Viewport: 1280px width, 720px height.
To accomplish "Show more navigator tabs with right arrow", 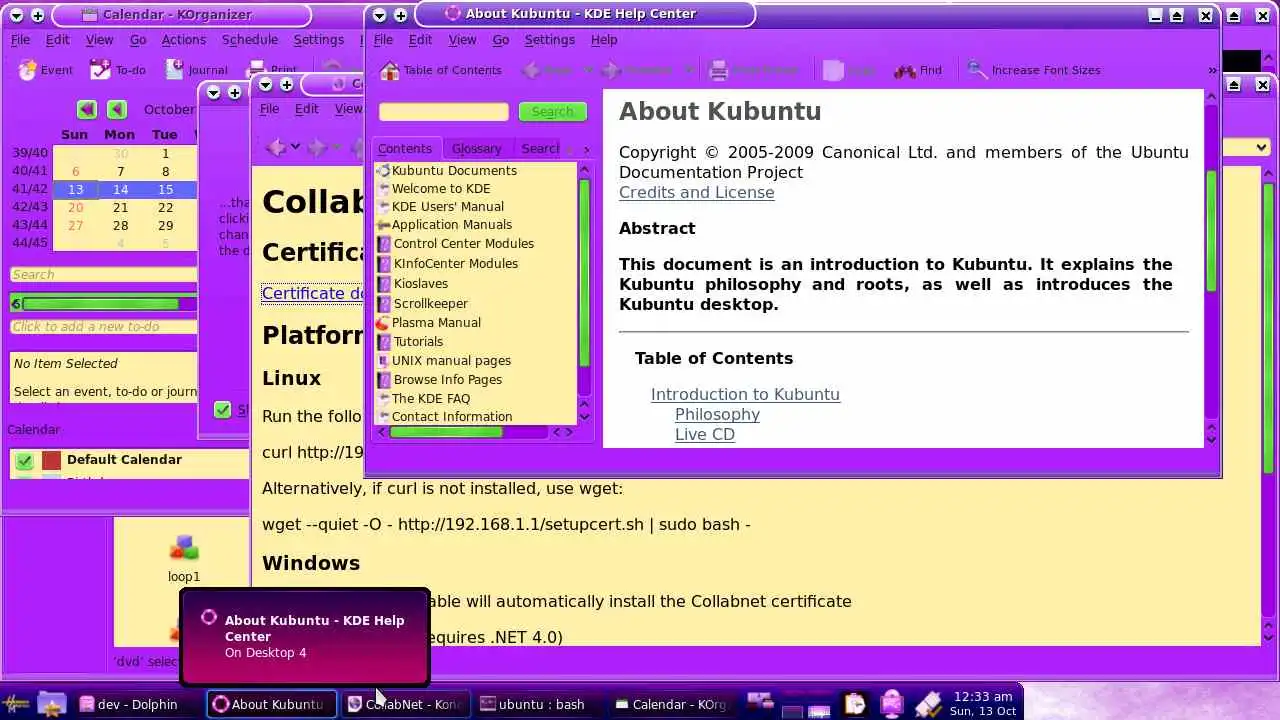I will pyautogui.click(x=586, y=149).
